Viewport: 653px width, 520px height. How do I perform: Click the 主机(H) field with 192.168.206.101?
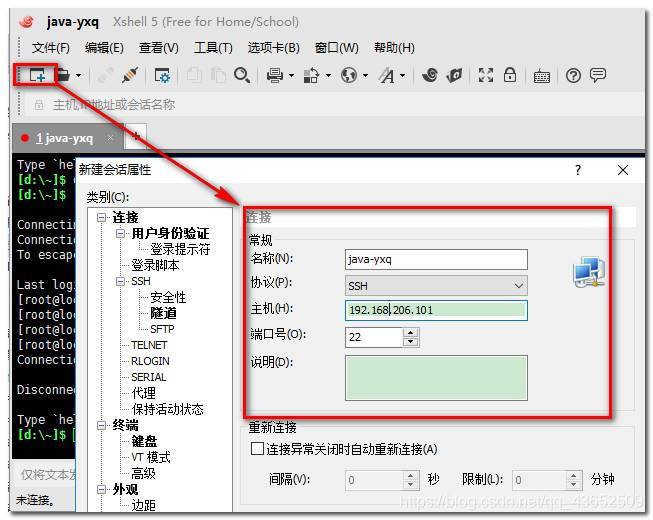436,310
